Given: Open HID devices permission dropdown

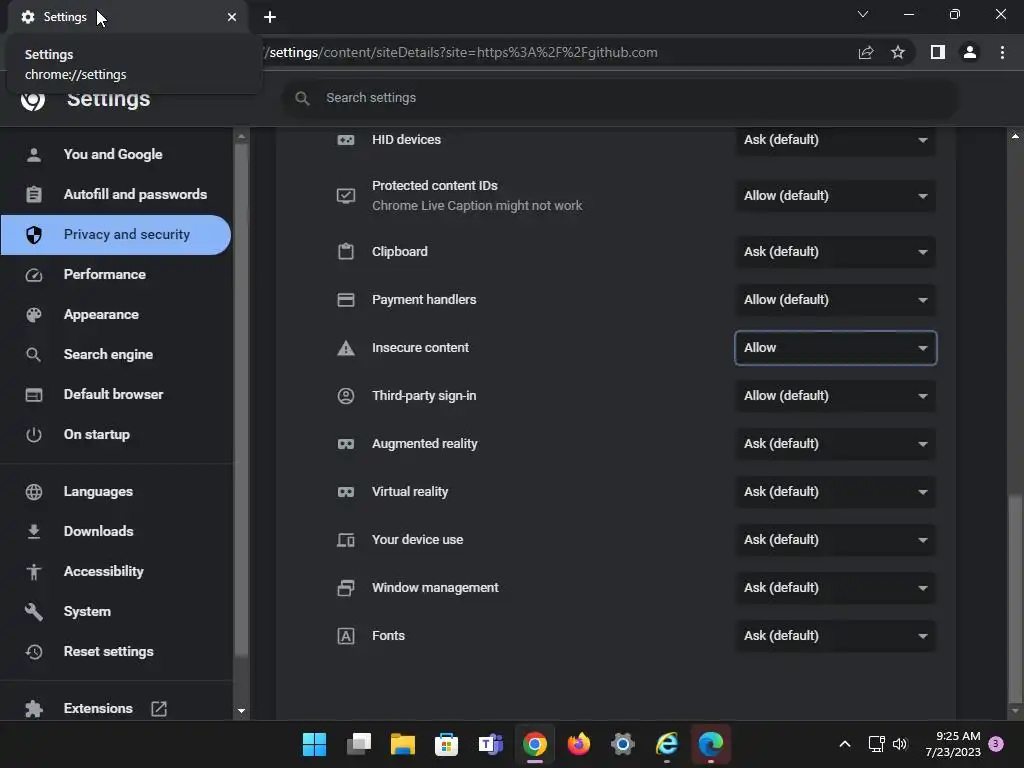Looking at the screenshot, I should (x=835, y=140).
